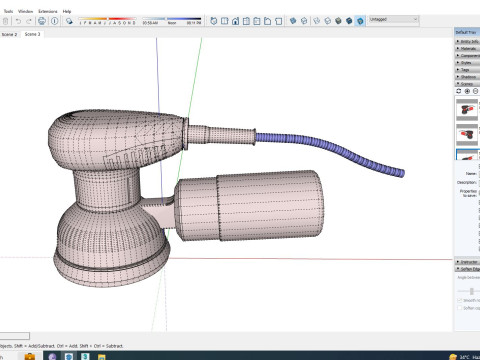Screen dimensions: 480x360
Task: Select the third highlighted scene thumbnail
Action: coord(468,154)
